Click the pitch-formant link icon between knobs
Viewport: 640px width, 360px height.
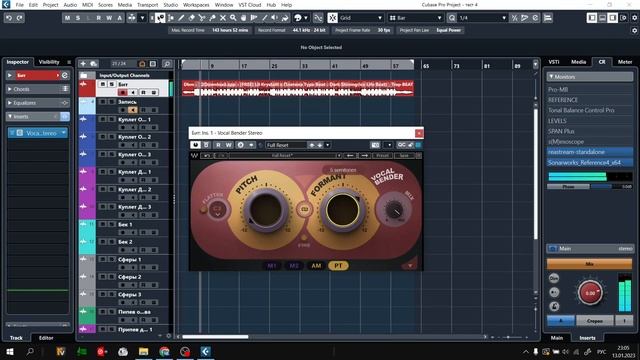click(304, 209)
